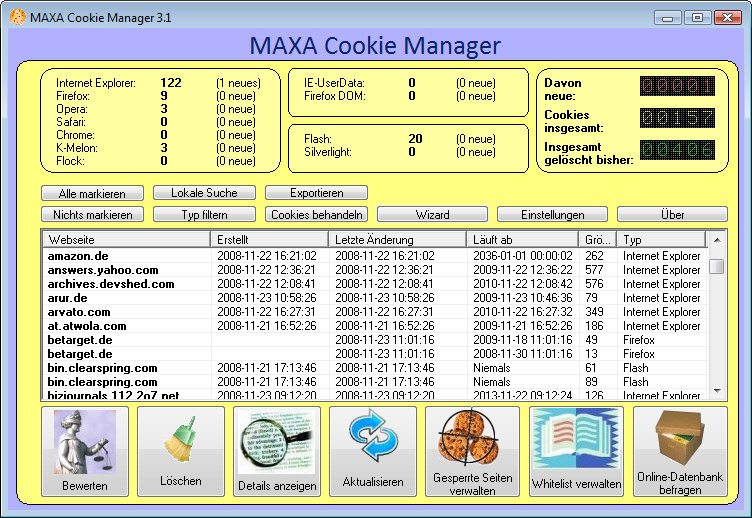Click the Aktualisieren refresh arrows icon

click(373, 435)
